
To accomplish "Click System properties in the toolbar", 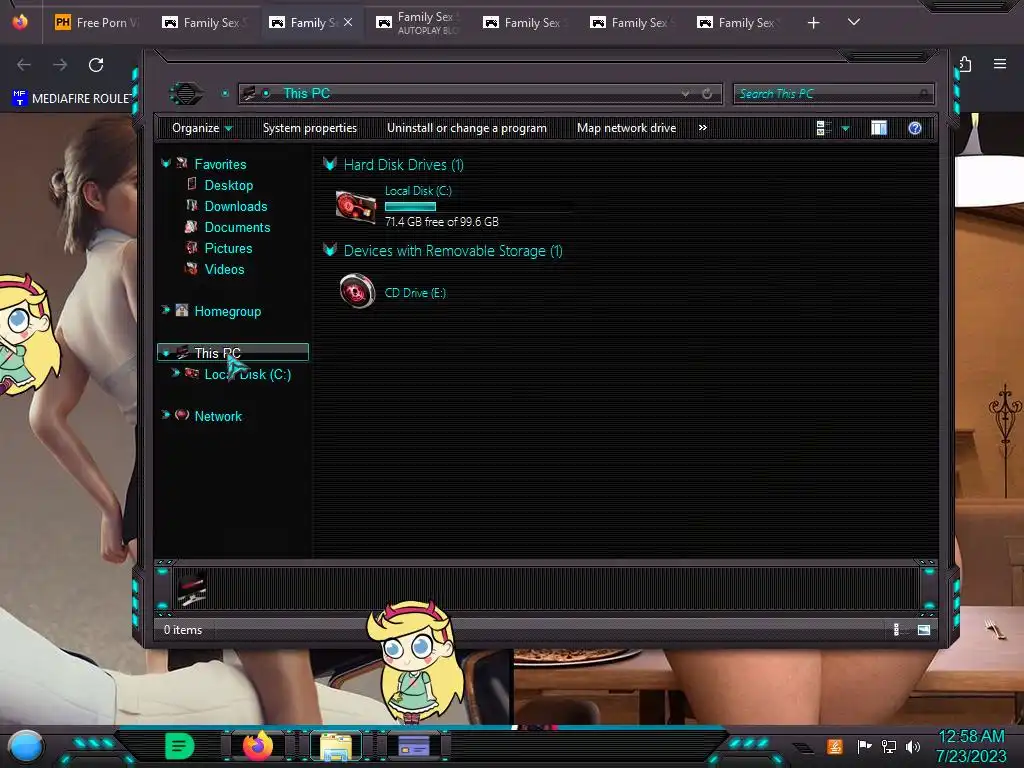I will [310, 128].
